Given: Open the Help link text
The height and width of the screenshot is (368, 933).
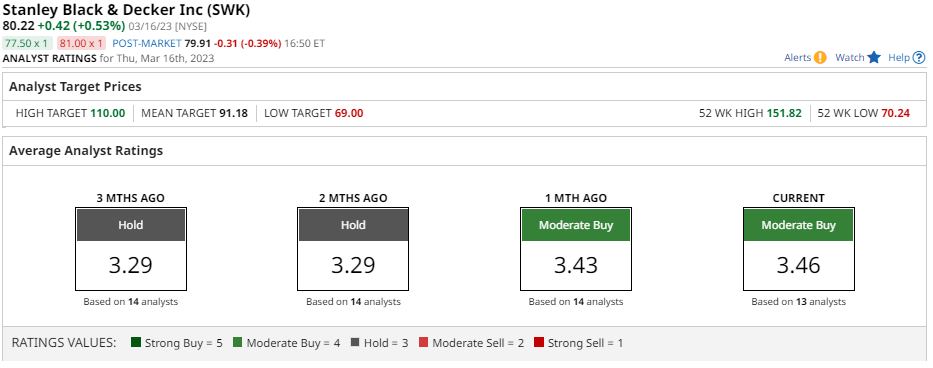Looking at the screenshot, I should coord(899,58).
